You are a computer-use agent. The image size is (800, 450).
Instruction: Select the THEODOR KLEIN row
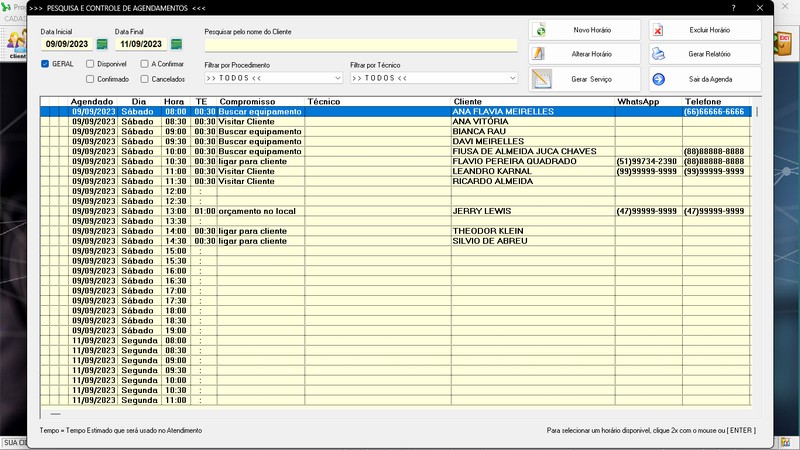click(395, 231)
